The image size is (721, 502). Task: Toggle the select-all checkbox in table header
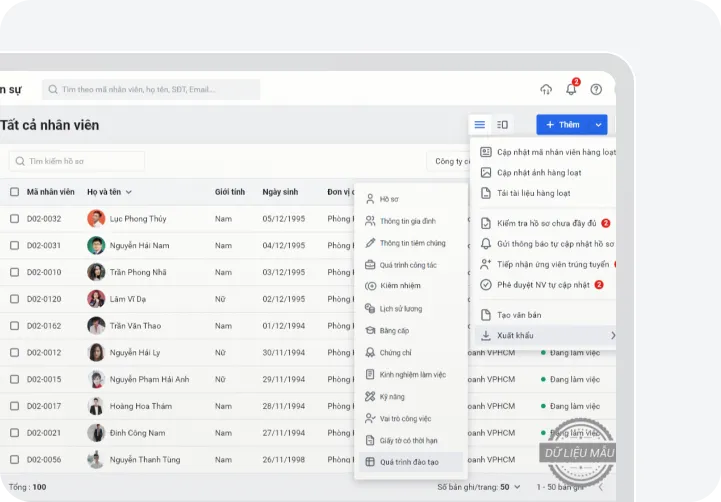tap(14, 192)
